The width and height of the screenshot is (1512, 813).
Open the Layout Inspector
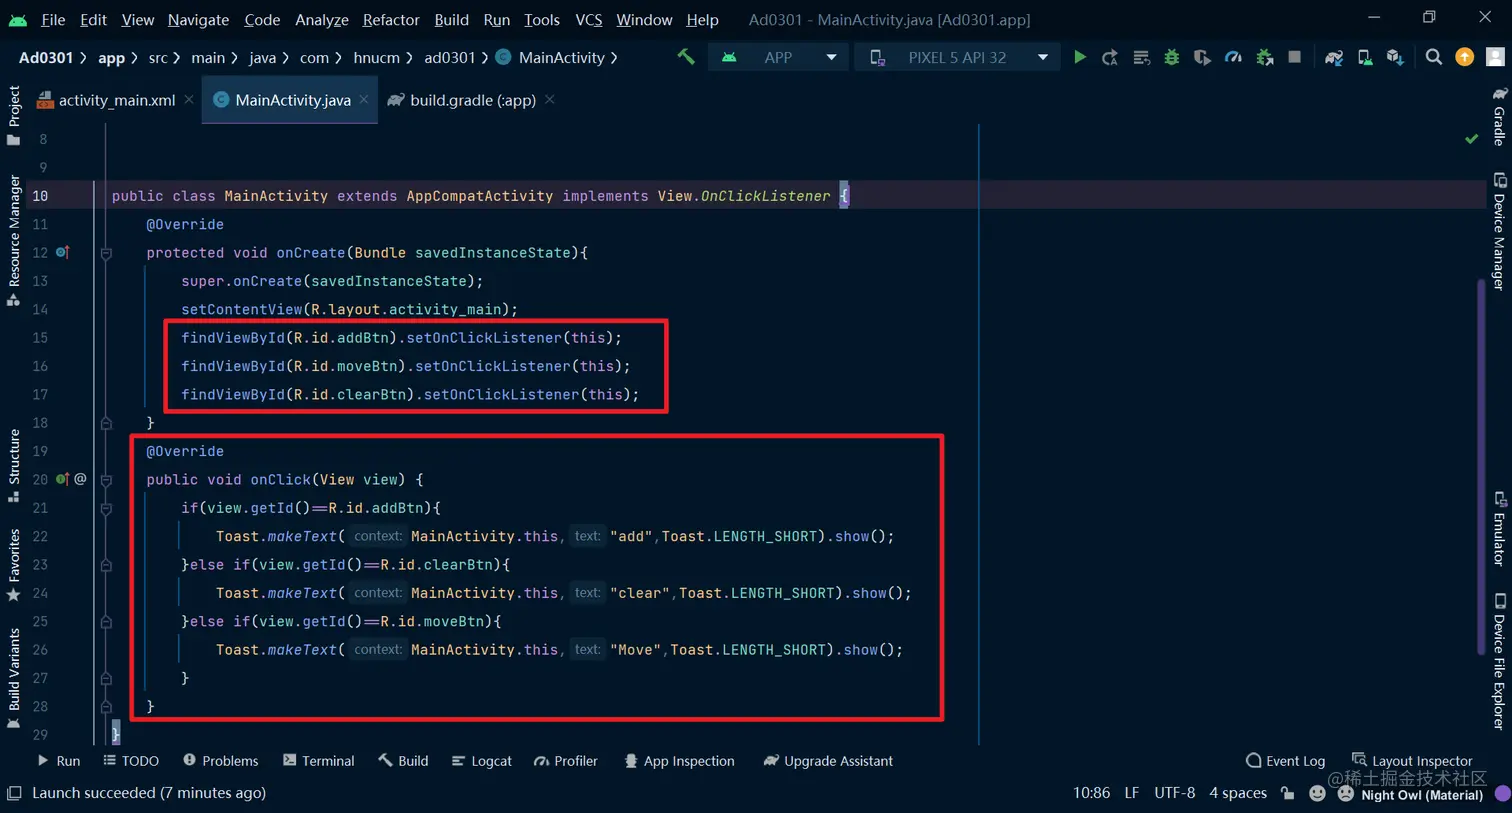click(x=1412, y=761)
